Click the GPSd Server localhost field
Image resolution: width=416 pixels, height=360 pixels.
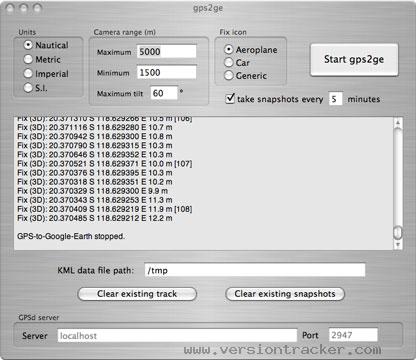[x=177, y=336]
